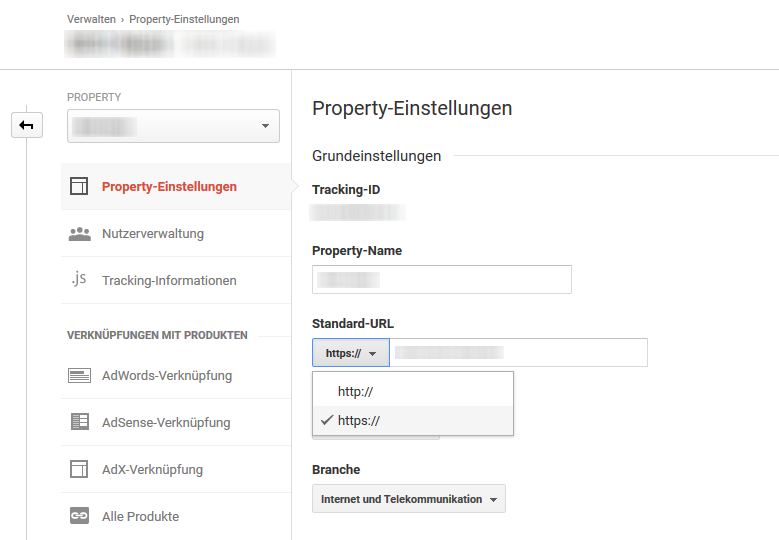Click the Verwalten breadcrumb link
This screenshot has width=779, height=540.
tap(91, 19)
